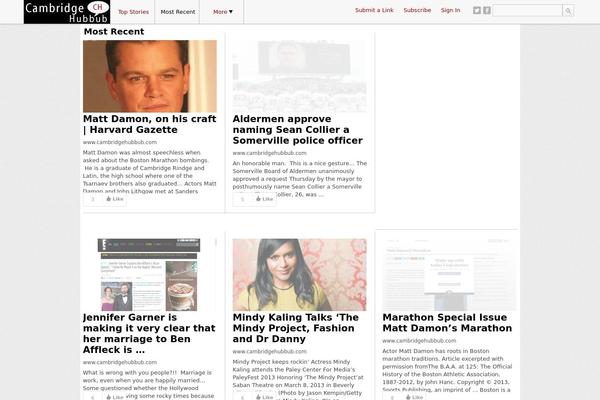The width and height of the screenshot is (600, 400).
Task: Go to Top Stories tab
Action: click(x=134, y=12)
